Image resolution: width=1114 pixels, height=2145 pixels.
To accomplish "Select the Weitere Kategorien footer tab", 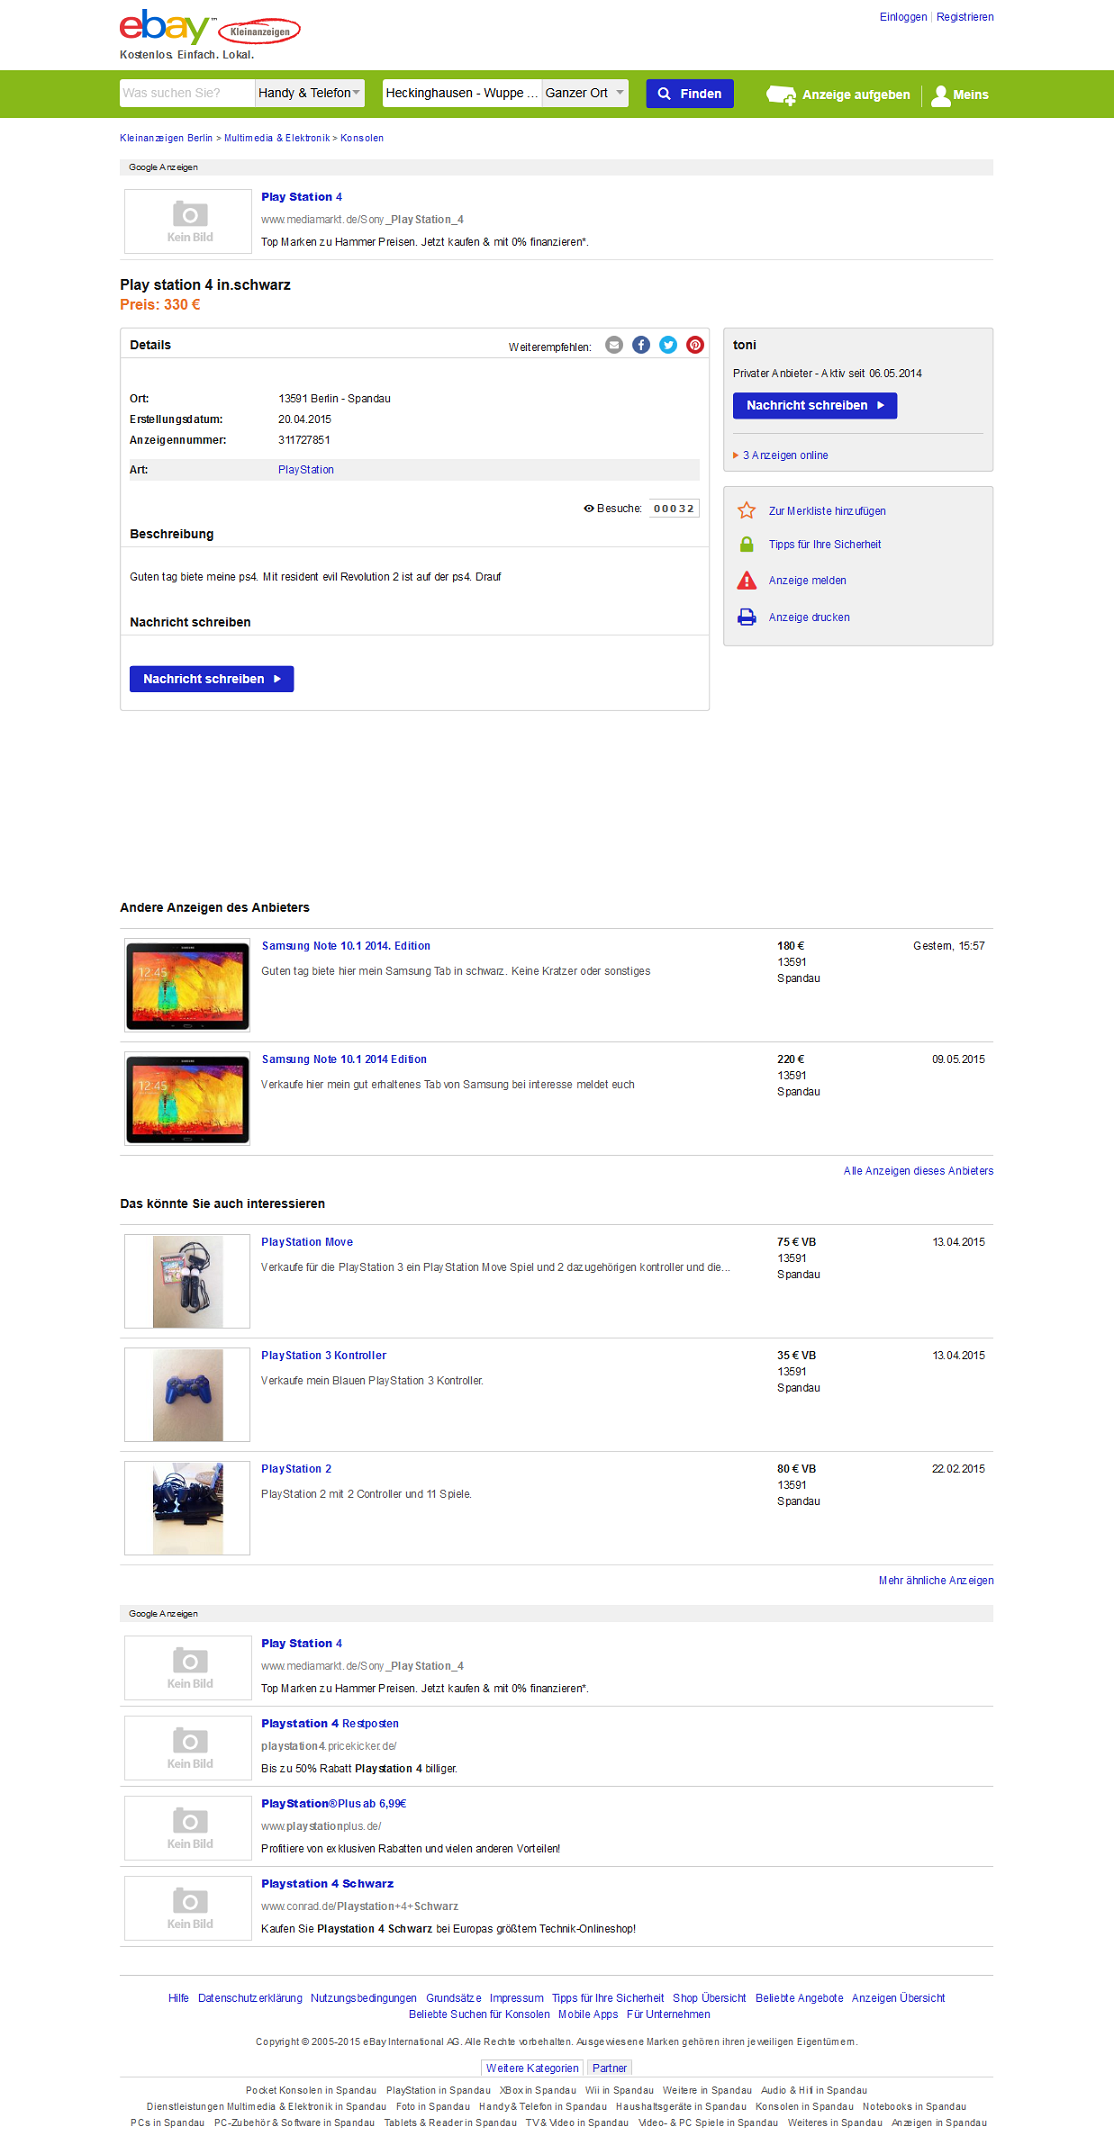I will pos(532,2068).
